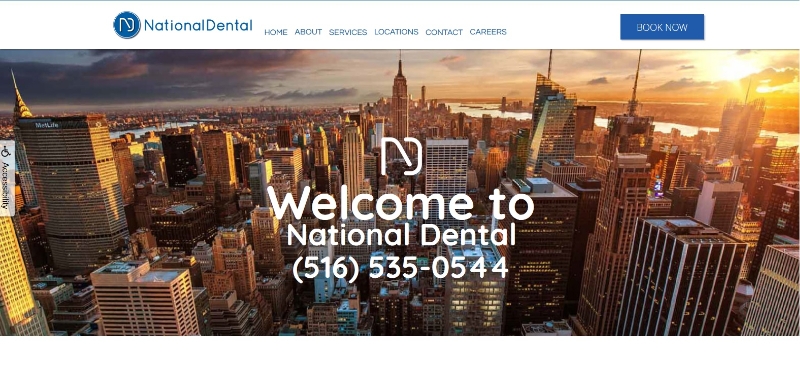Open the CONTACT page link

point(444,32)
